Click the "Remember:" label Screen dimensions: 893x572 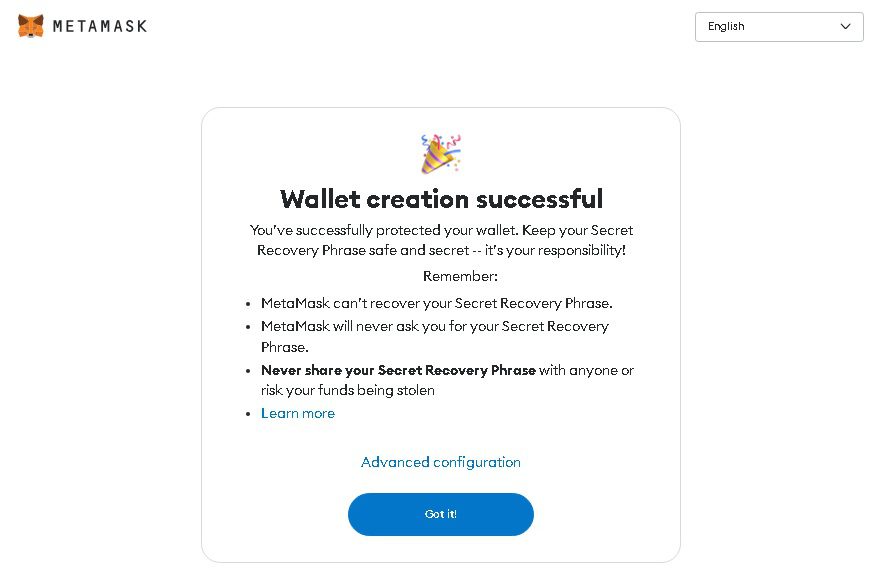click(460, 276)
